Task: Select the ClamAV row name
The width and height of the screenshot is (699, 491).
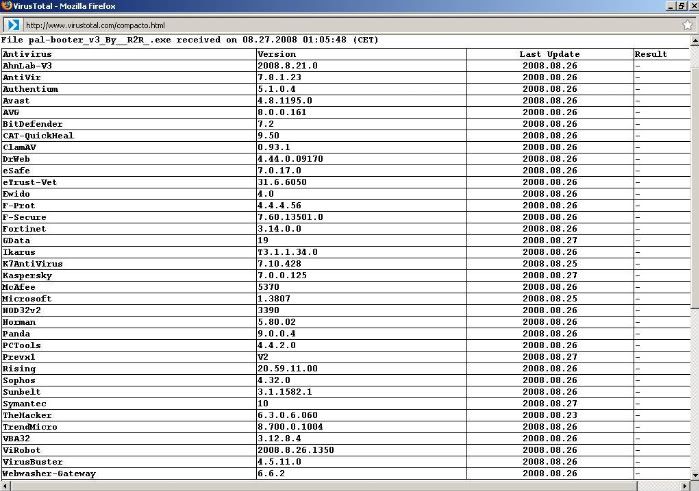Action: coord(19,147)
